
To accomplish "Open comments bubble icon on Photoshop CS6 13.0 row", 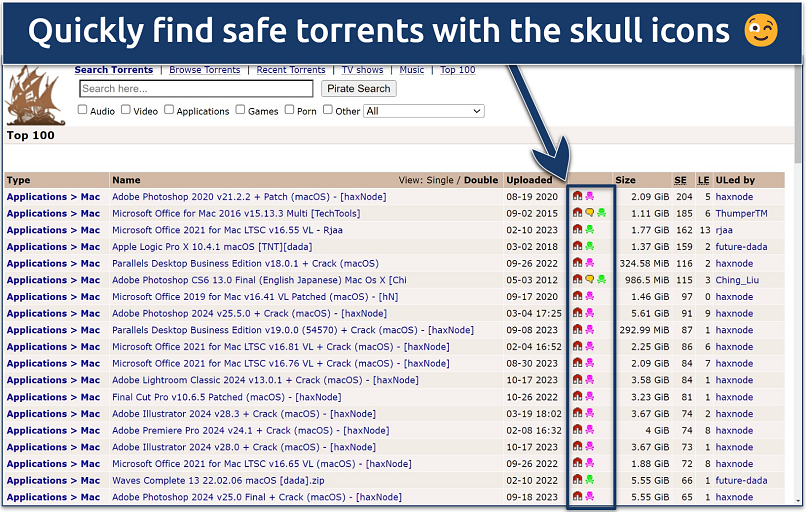I will [x=590, y=279].
